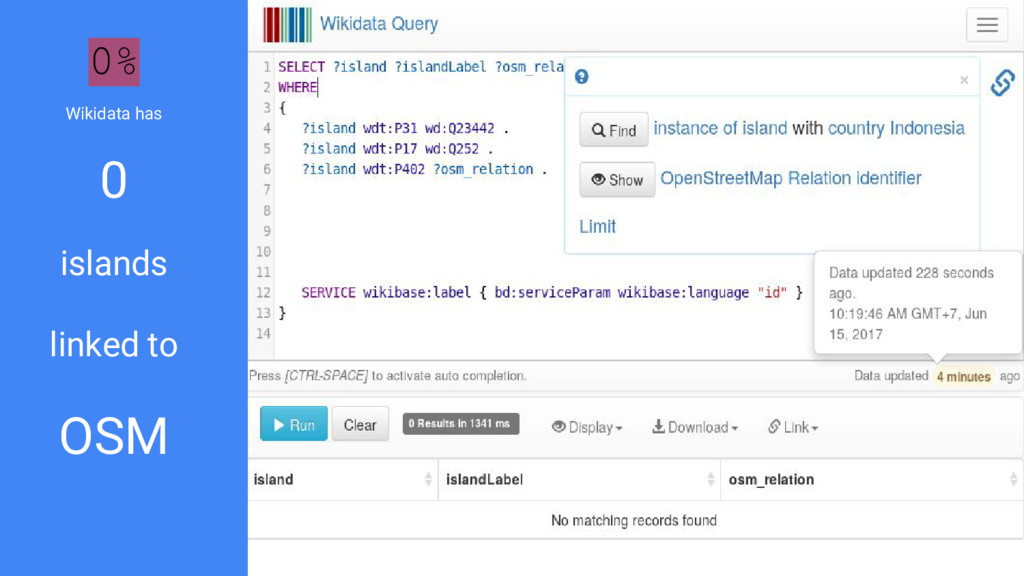Screen dimensions: 1024x576
Task: Click sort arrows next to islandLabel header
Action: 711,479
